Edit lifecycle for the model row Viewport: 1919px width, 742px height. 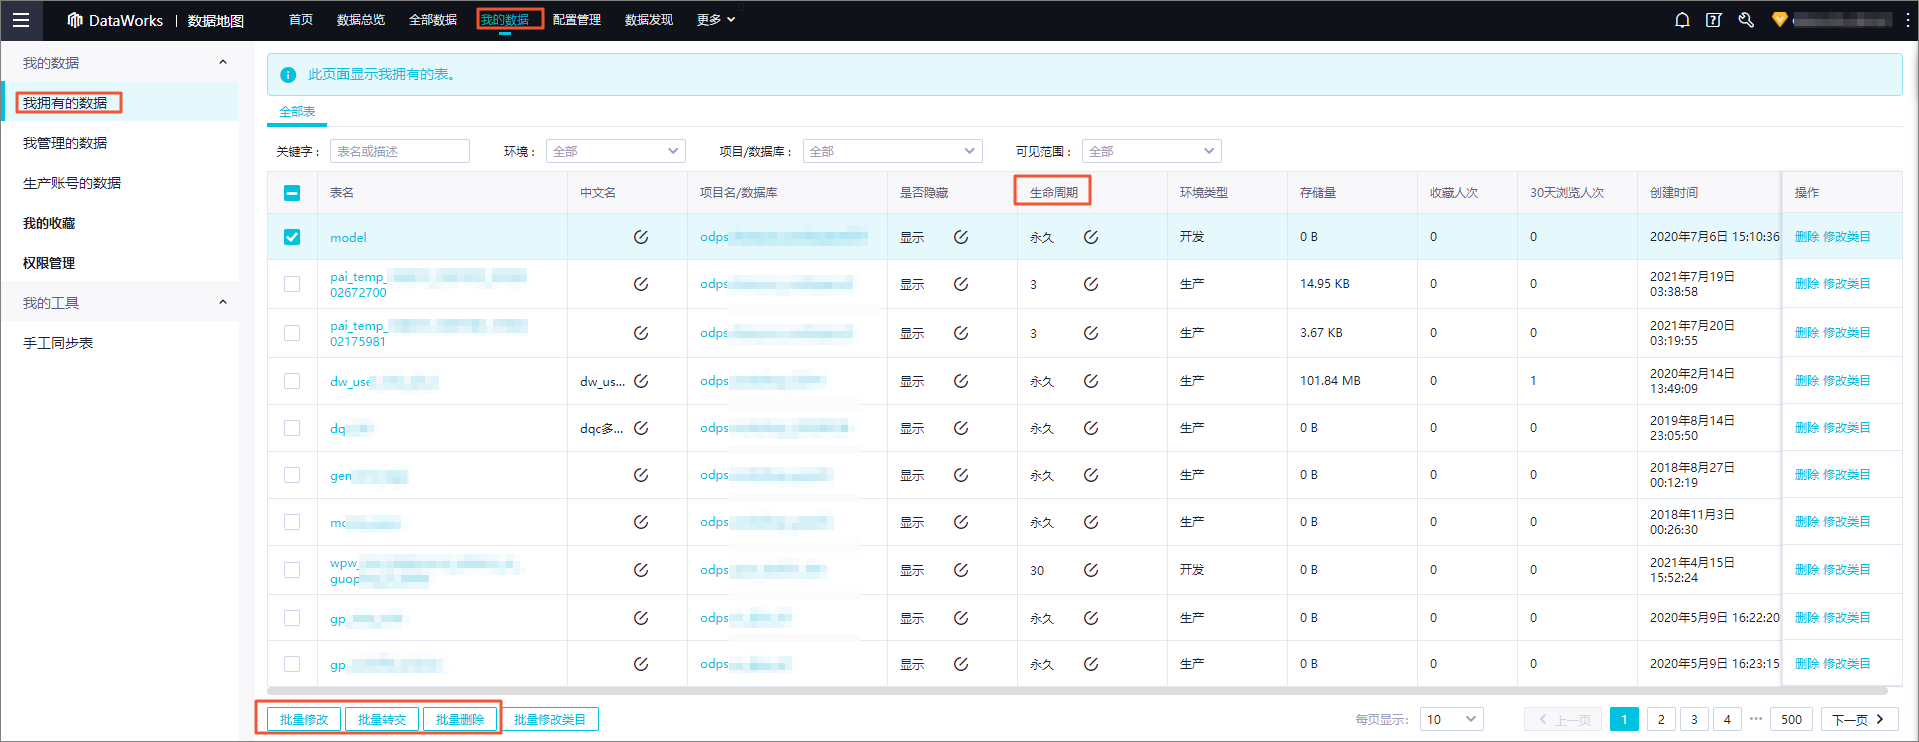coord(1091,237)
